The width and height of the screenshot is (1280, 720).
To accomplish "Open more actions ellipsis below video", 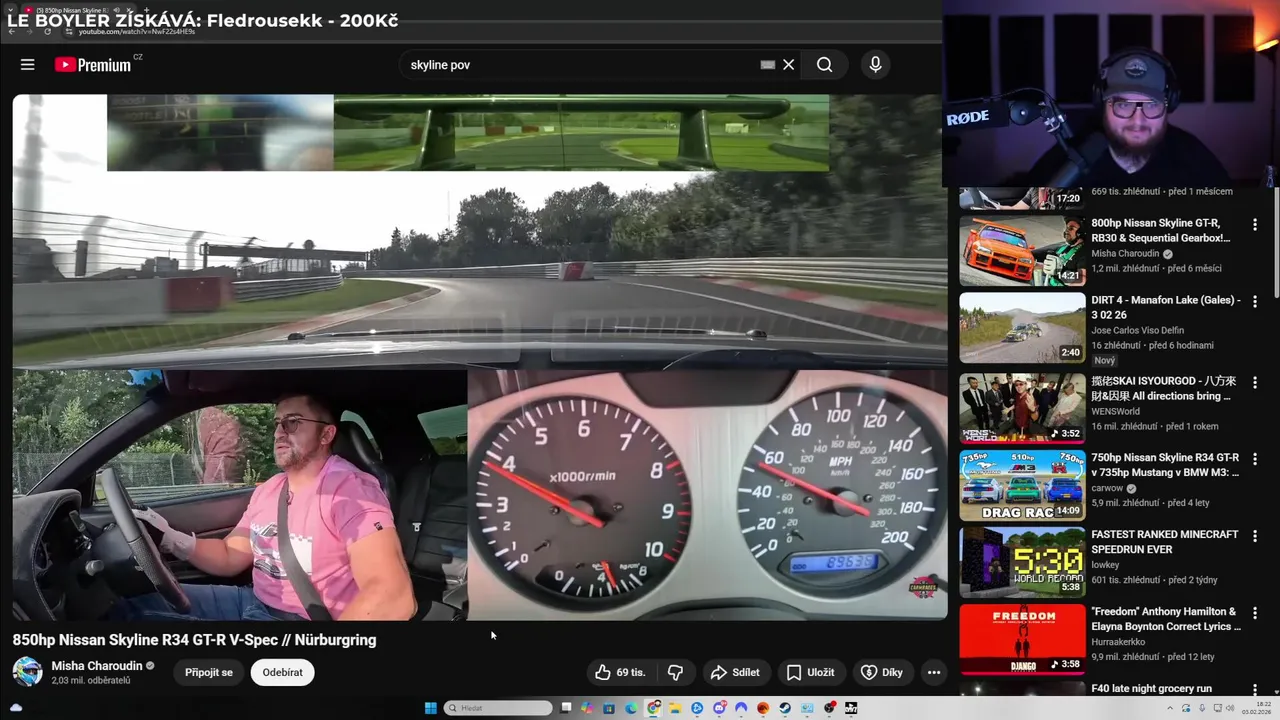I will [933, 672].
